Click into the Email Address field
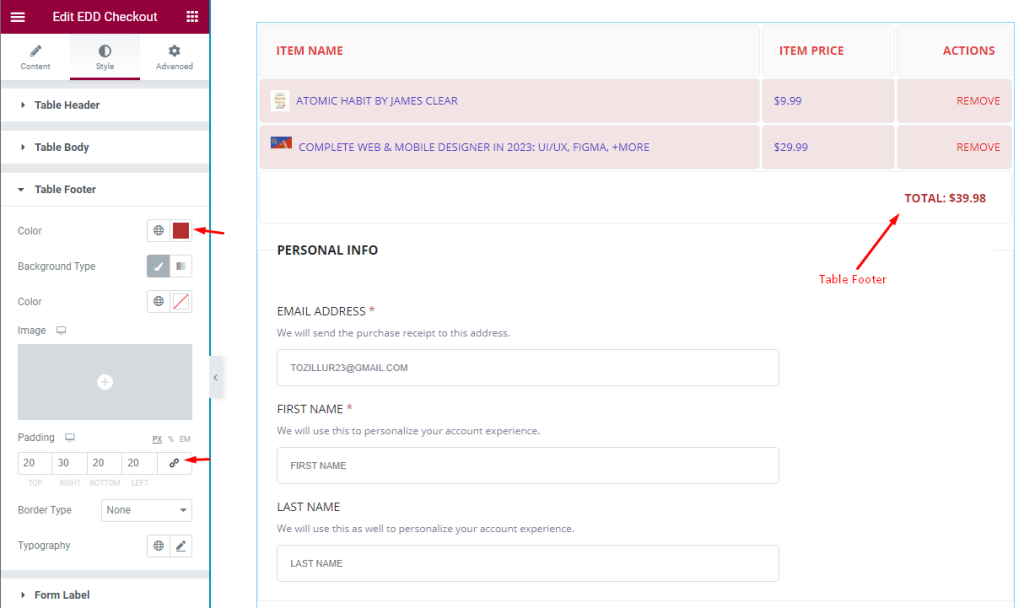This screenshot has height=608, width=1024. [x=528, y=368]
